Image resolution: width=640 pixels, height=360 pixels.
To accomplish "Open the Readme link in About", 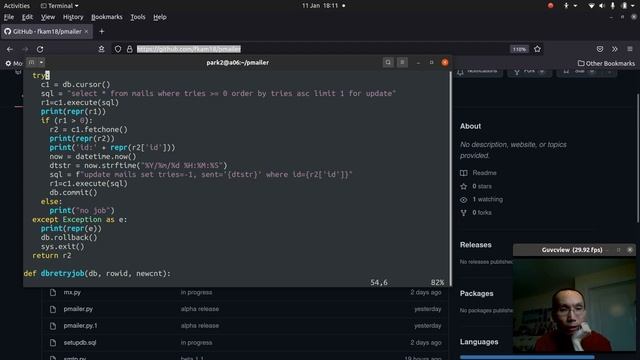I will click(484, 173).
